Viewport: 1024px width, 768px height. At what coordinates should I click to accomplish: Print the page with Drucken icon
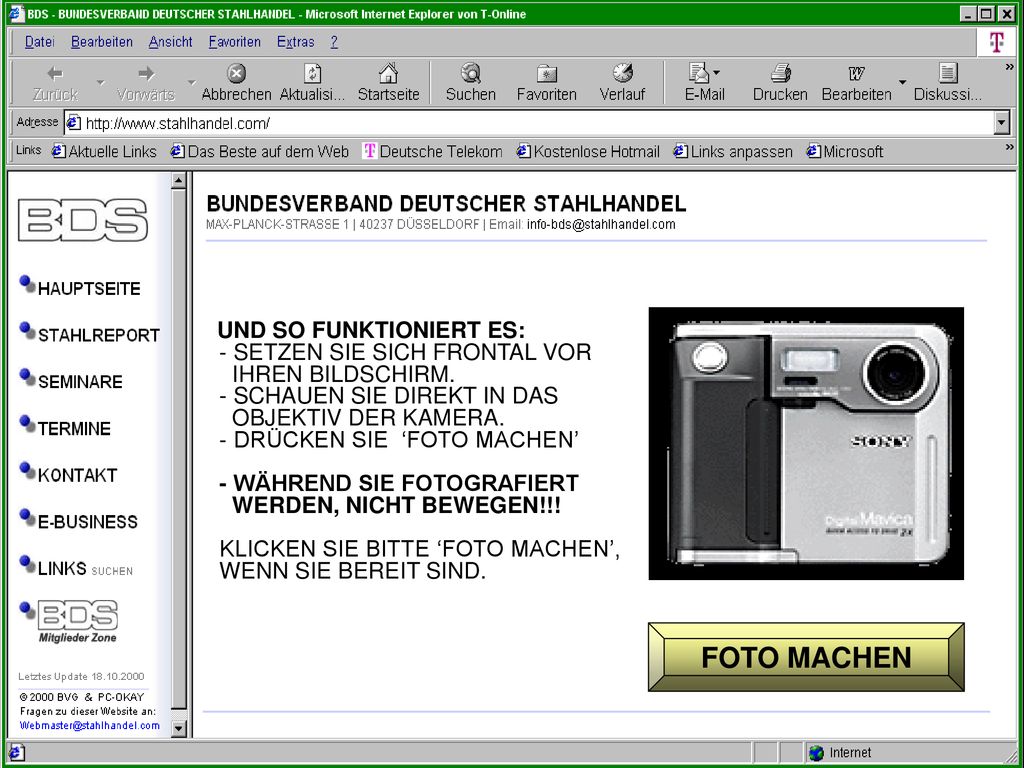tap(780, 73)
